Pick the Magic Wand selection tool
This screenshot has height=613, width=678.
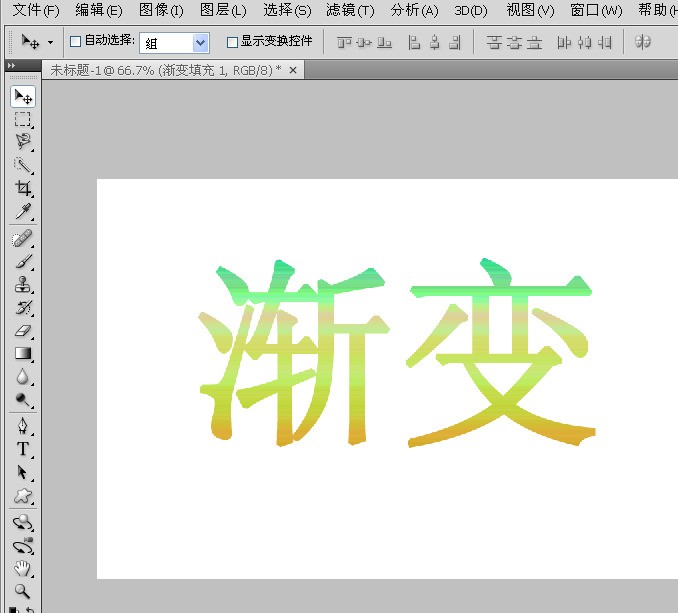point(23,165)
